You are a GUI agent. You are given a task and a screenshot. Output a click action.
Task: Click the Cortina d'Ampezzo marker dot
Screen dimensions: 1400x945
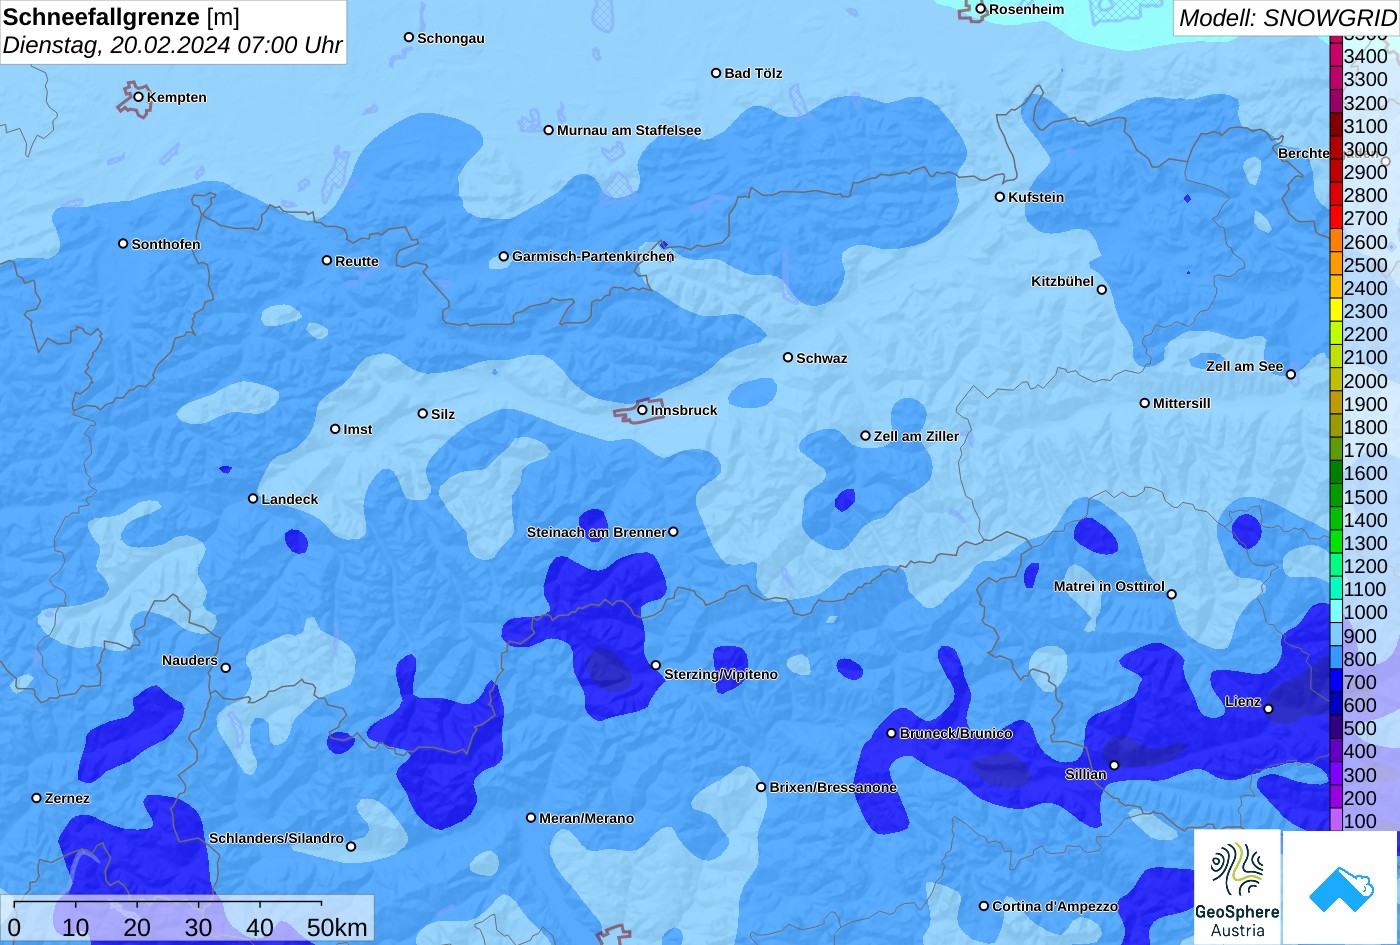coord(983,906)
